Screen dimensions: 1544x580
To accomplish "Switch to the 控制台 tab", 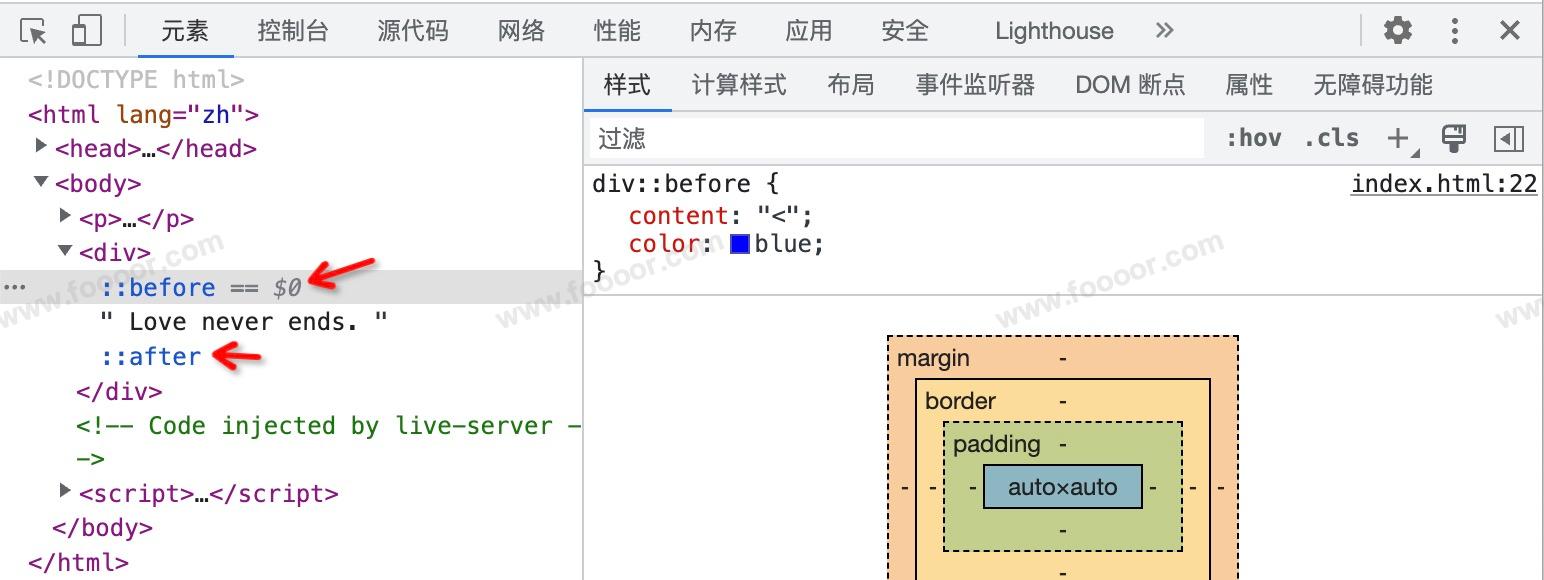I will pos(292,31).
